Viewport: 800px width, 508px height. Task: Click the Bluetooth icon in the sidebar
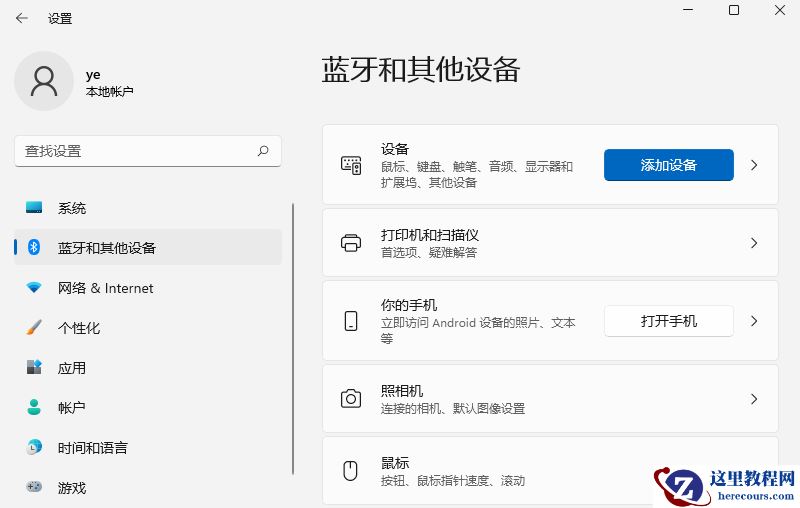coord(34,247)
